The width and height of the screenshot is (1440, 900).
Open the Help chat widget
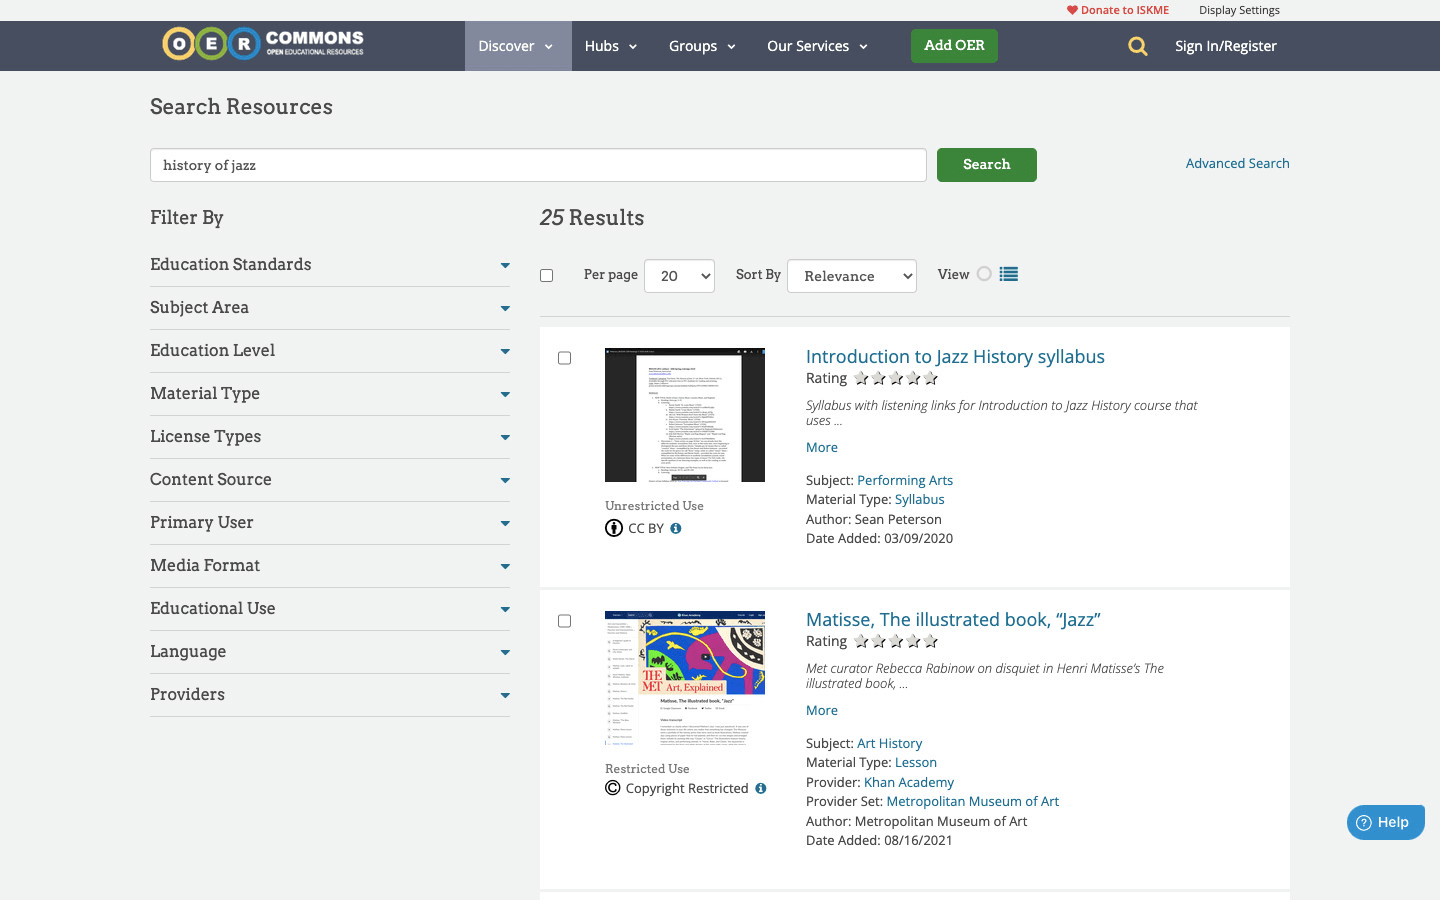coord(1385,822)
